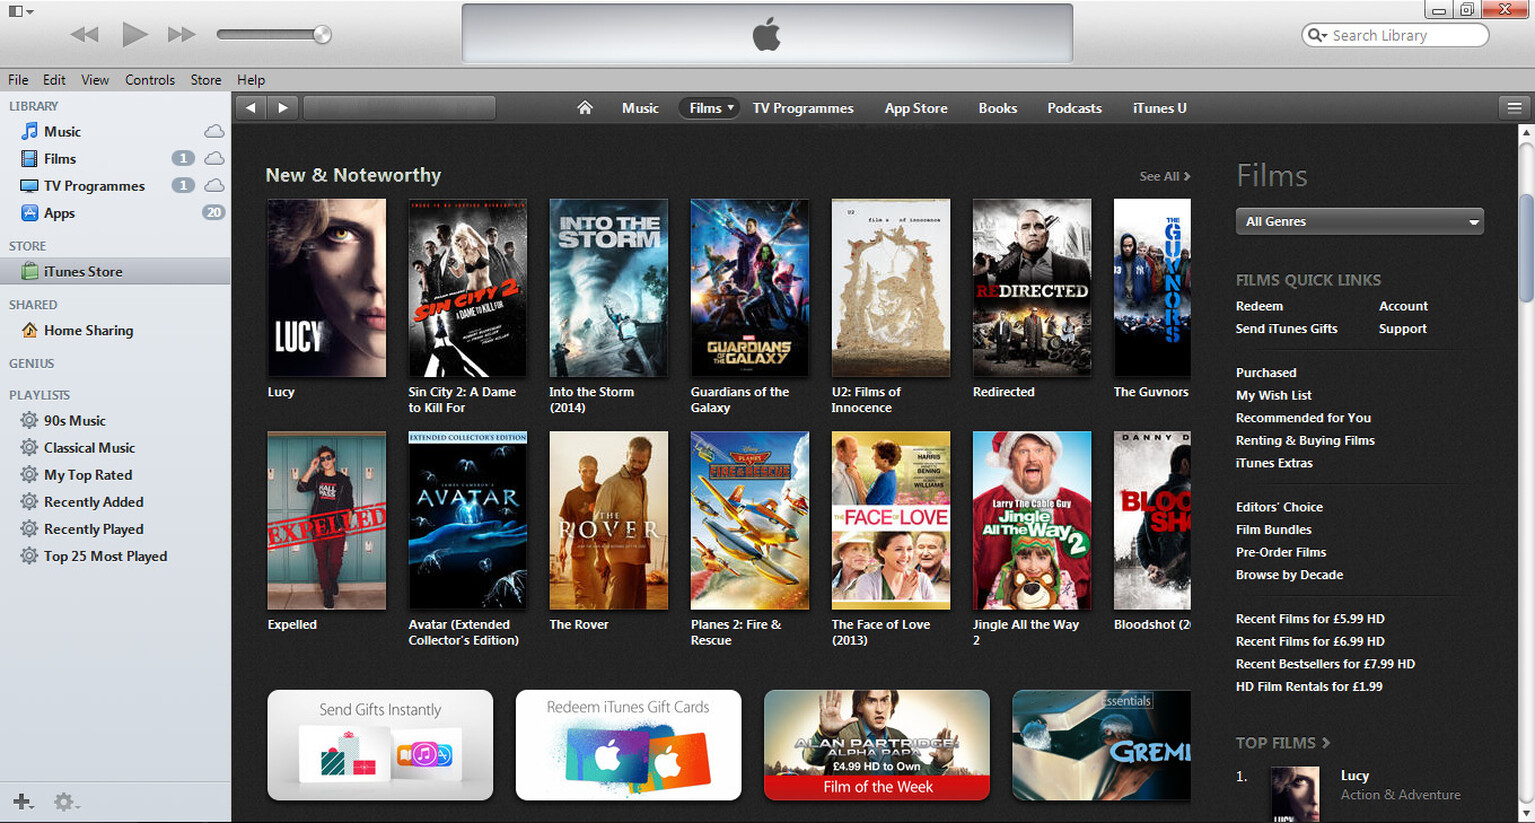Viewport: 1535px width, 823px height.
Task: Select TV Programmes in the library sidebar
Action: click(94, 185)
